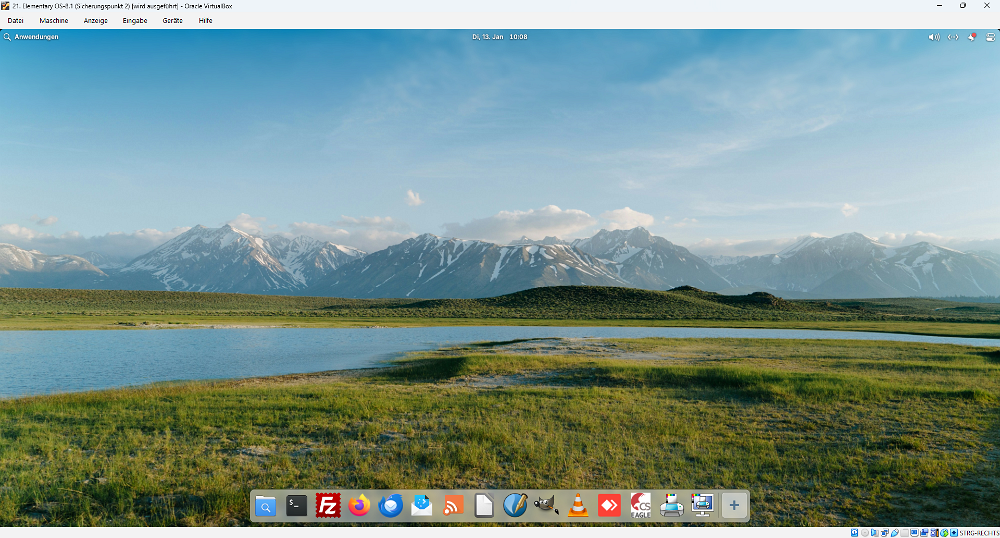Launch AnyDesk from the dock

[609, 506]
